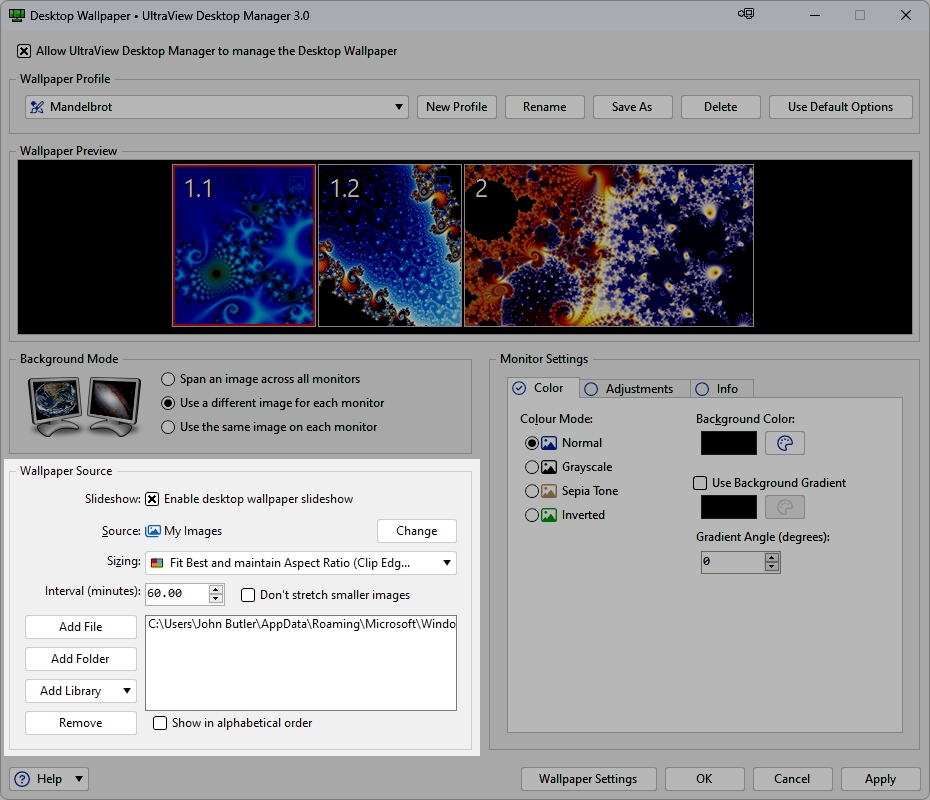
Task: Enable Use Background Gradient checkbox
Action: coord(701,483)
